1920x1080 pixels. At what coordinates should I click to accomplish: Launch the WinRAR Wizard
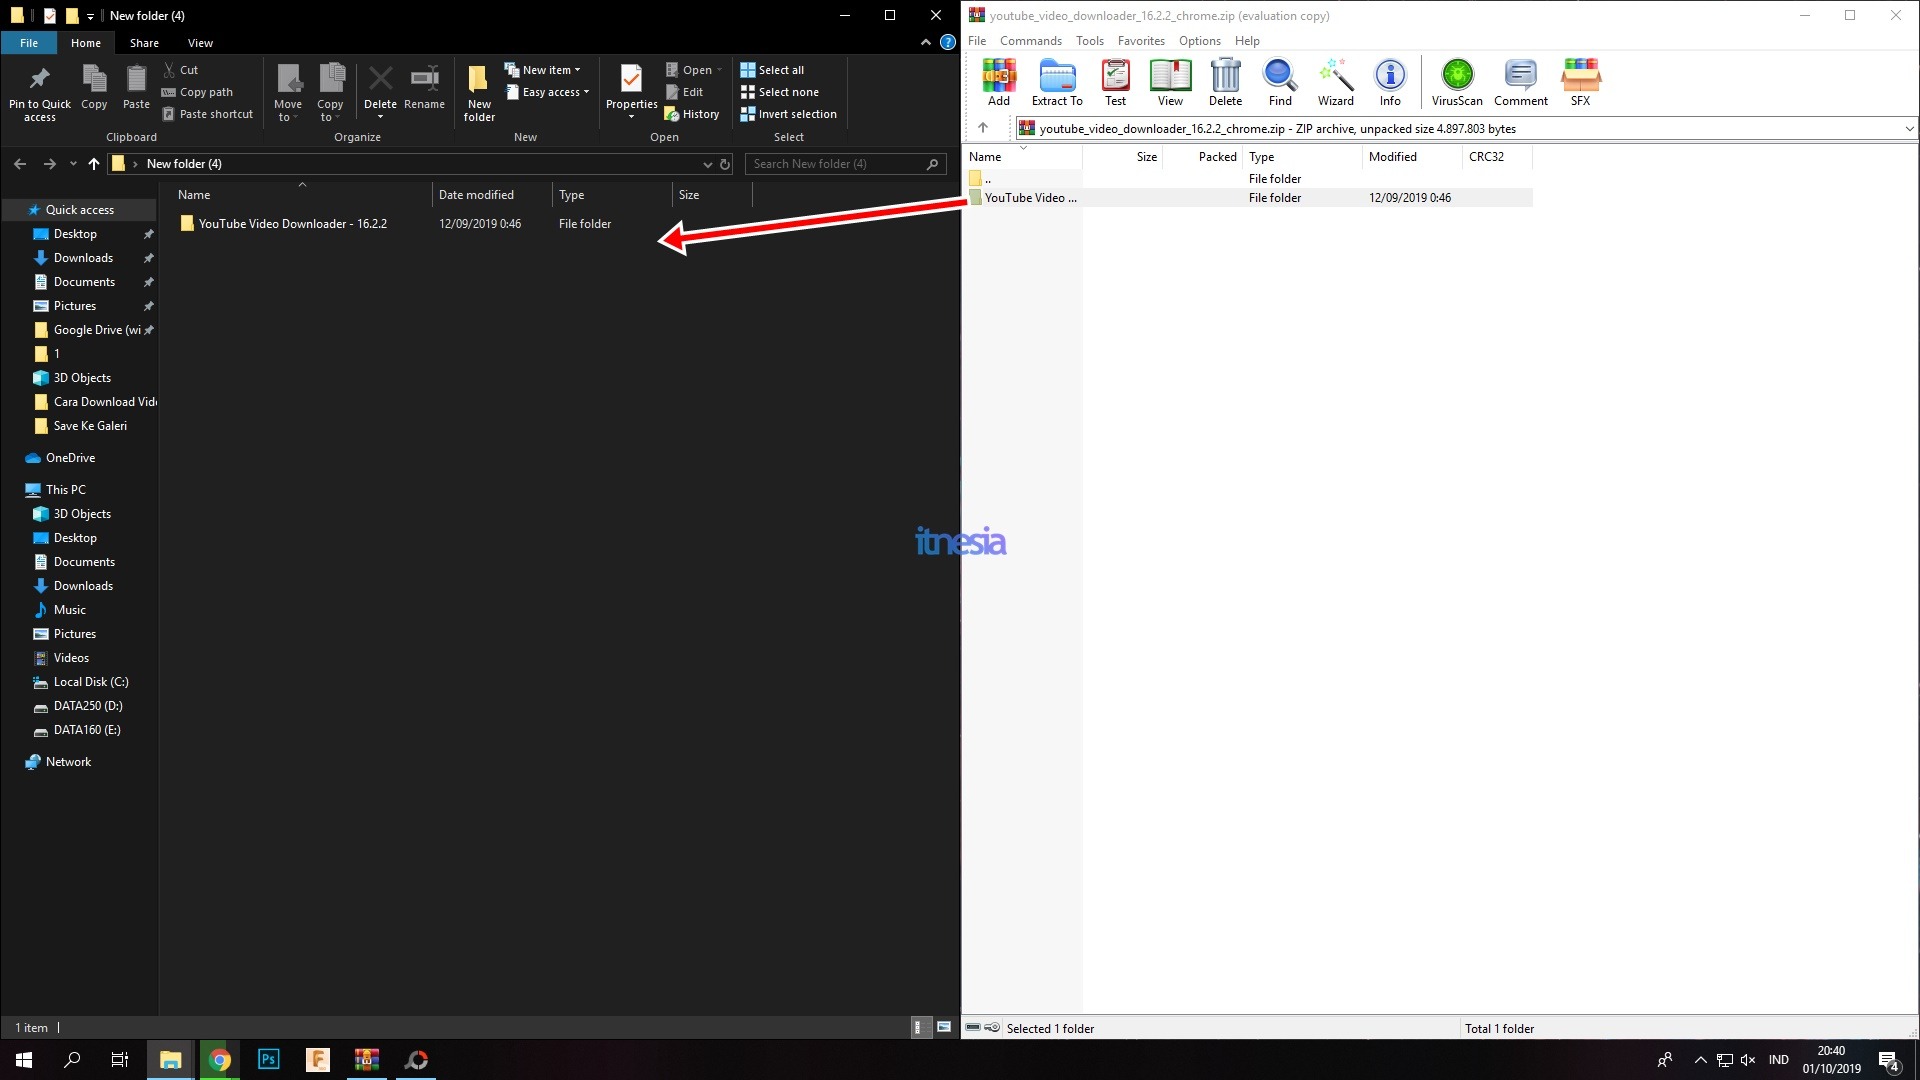pos(1334,83)
